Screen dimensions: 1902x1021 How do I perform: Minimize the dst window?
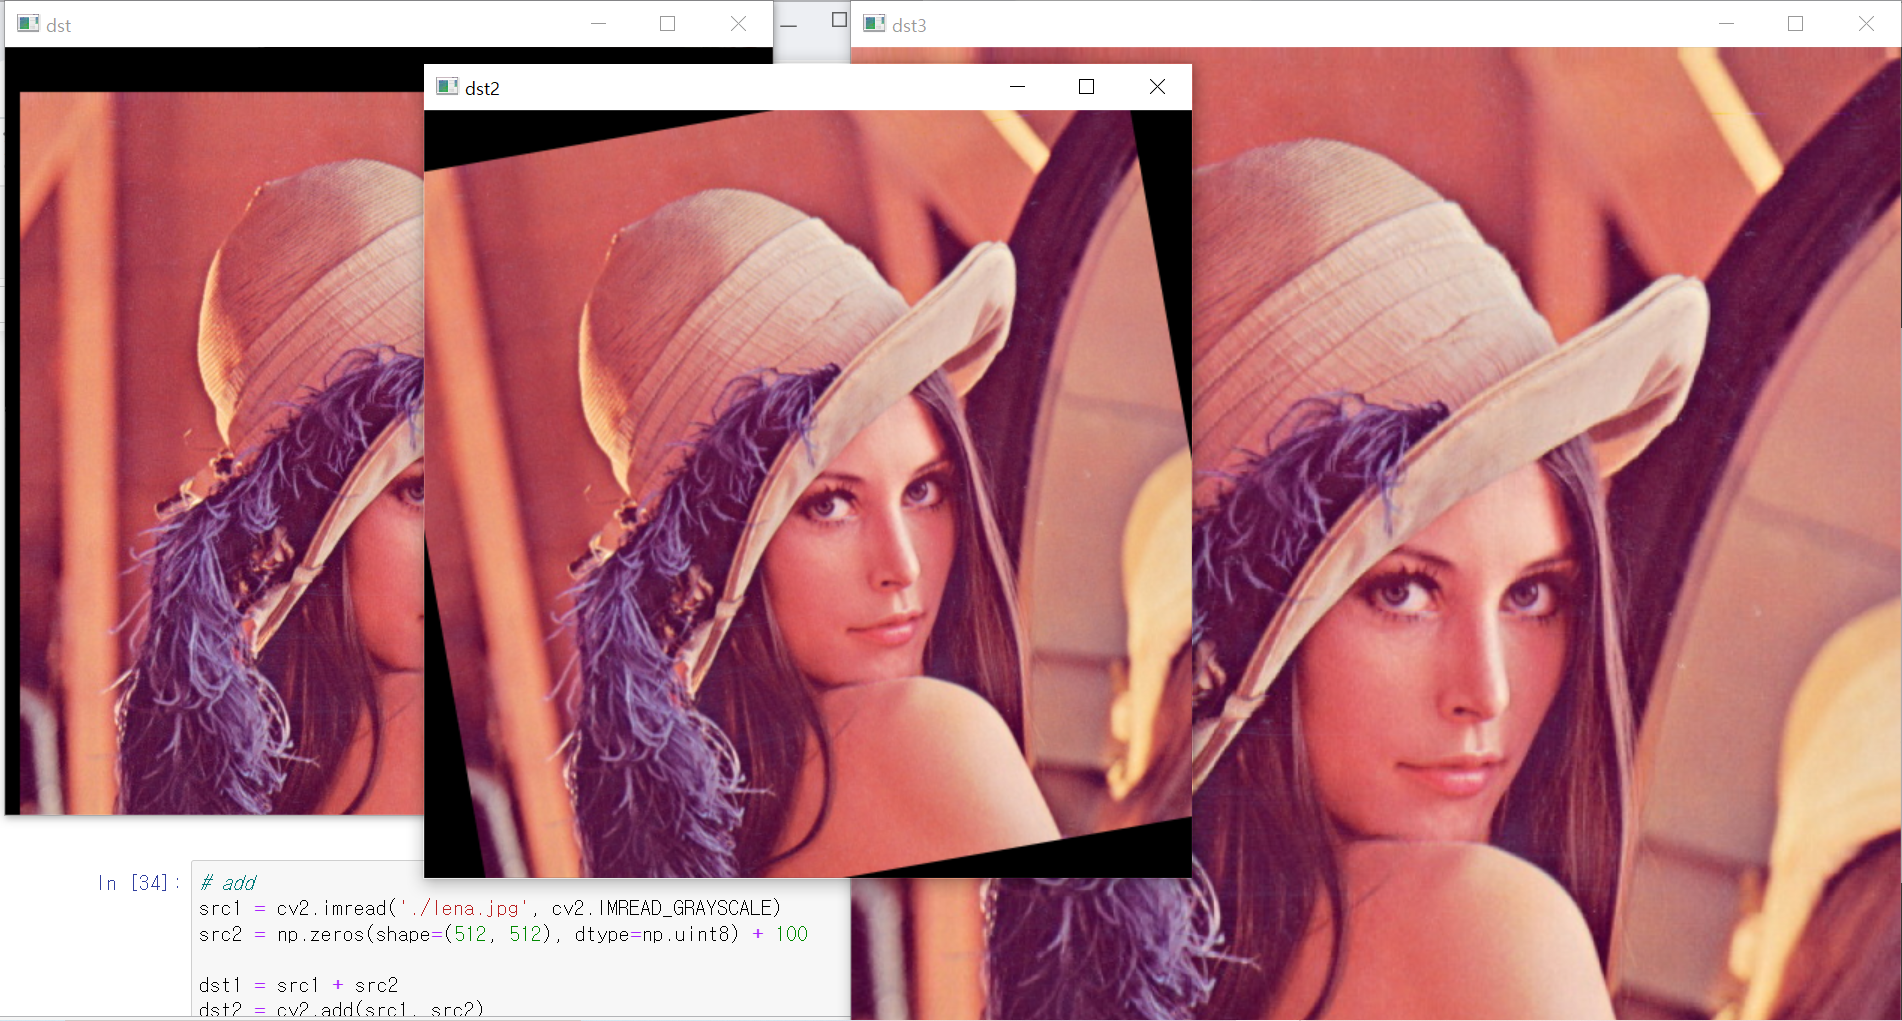click(598, 24)
